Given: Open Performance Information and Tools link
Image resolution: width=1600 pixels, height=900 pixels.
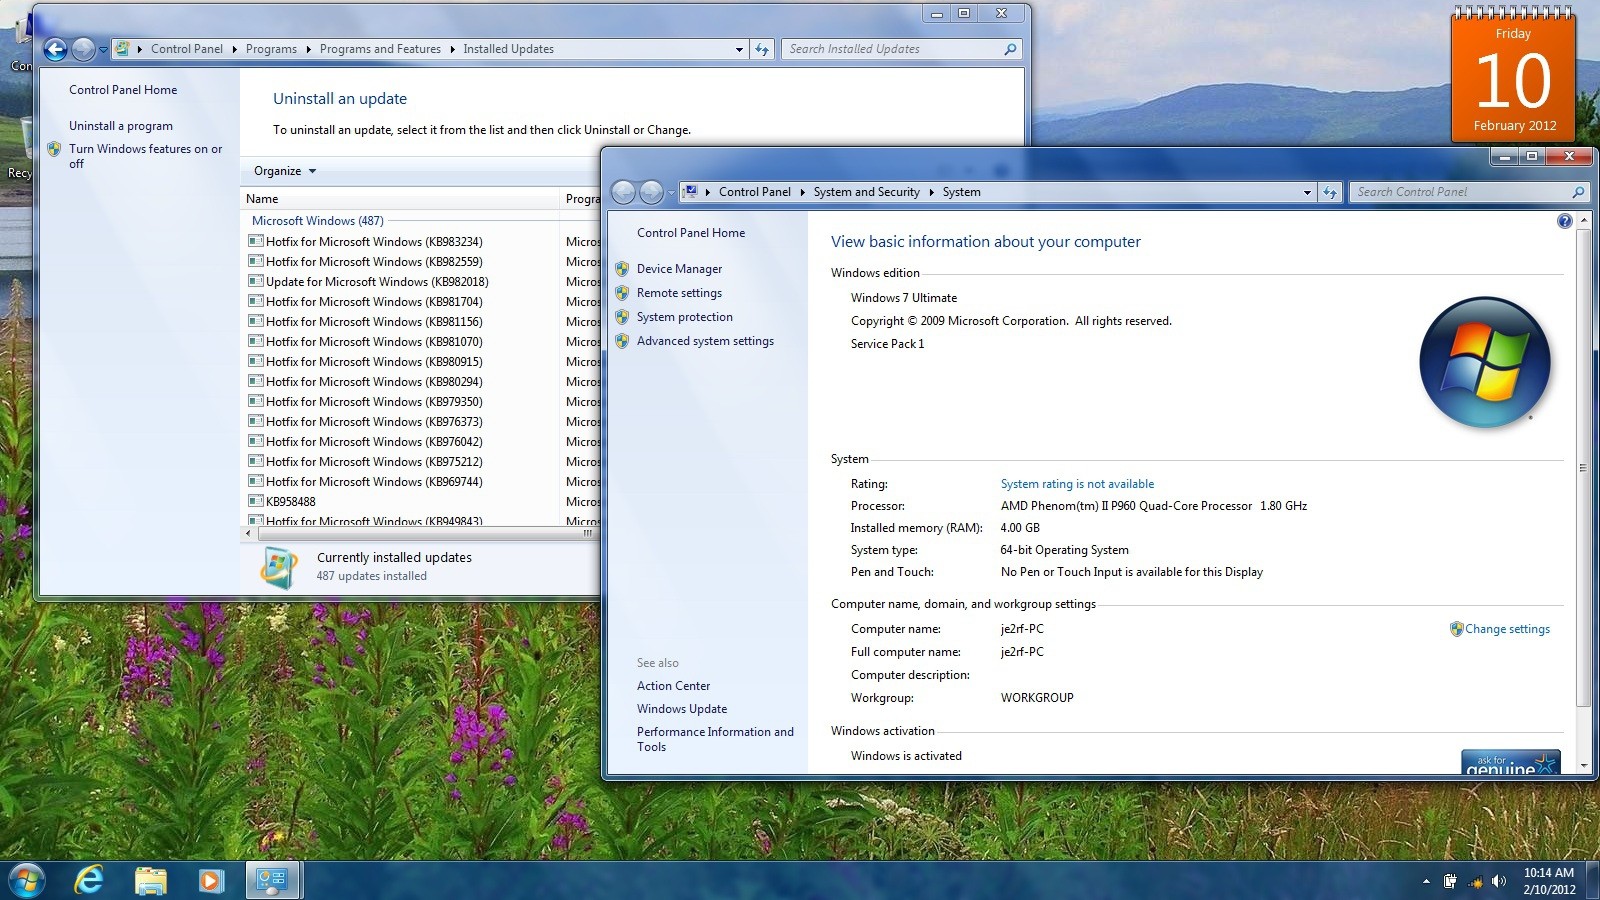Looking at the screenshot, I should 715,739.
